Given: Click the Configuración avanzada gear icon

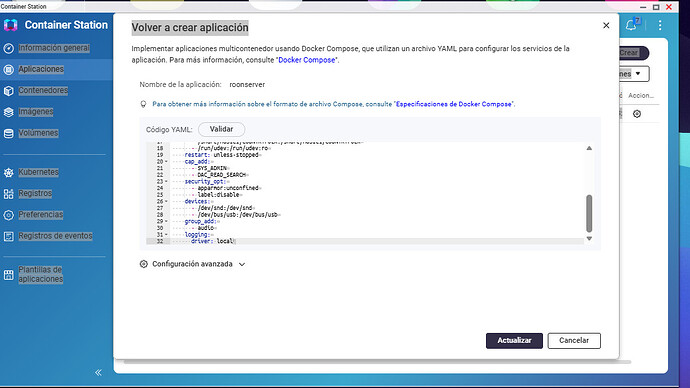Looking at the screenshot, I should (143, 264).
